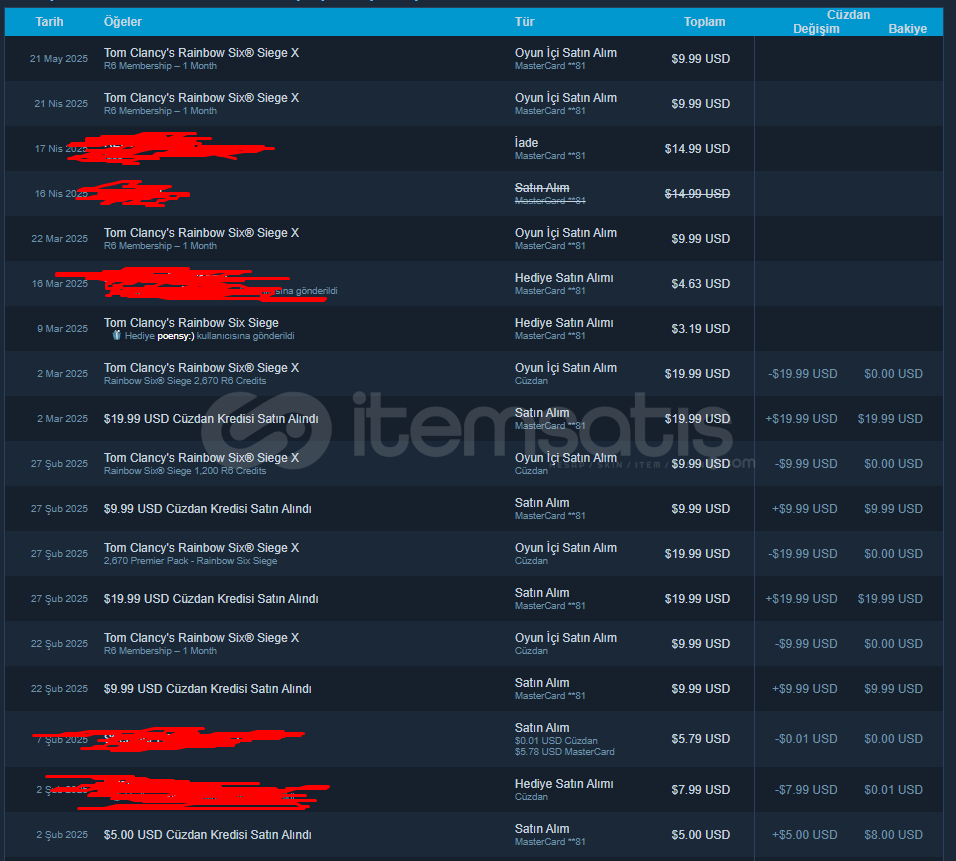Open '$9.99 USD Cüzdan Kredisi' row dated 27 Şub
The height and width of the screenshot is (861, 956).
[474, 509]
